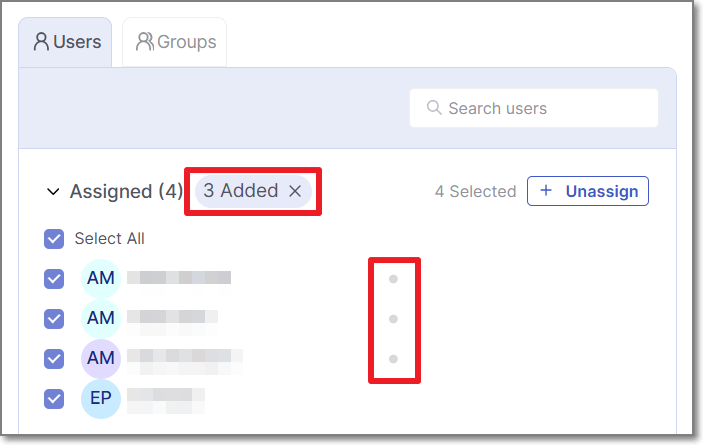
Task: Click the plus icon on Unassign
Action: 545,191
